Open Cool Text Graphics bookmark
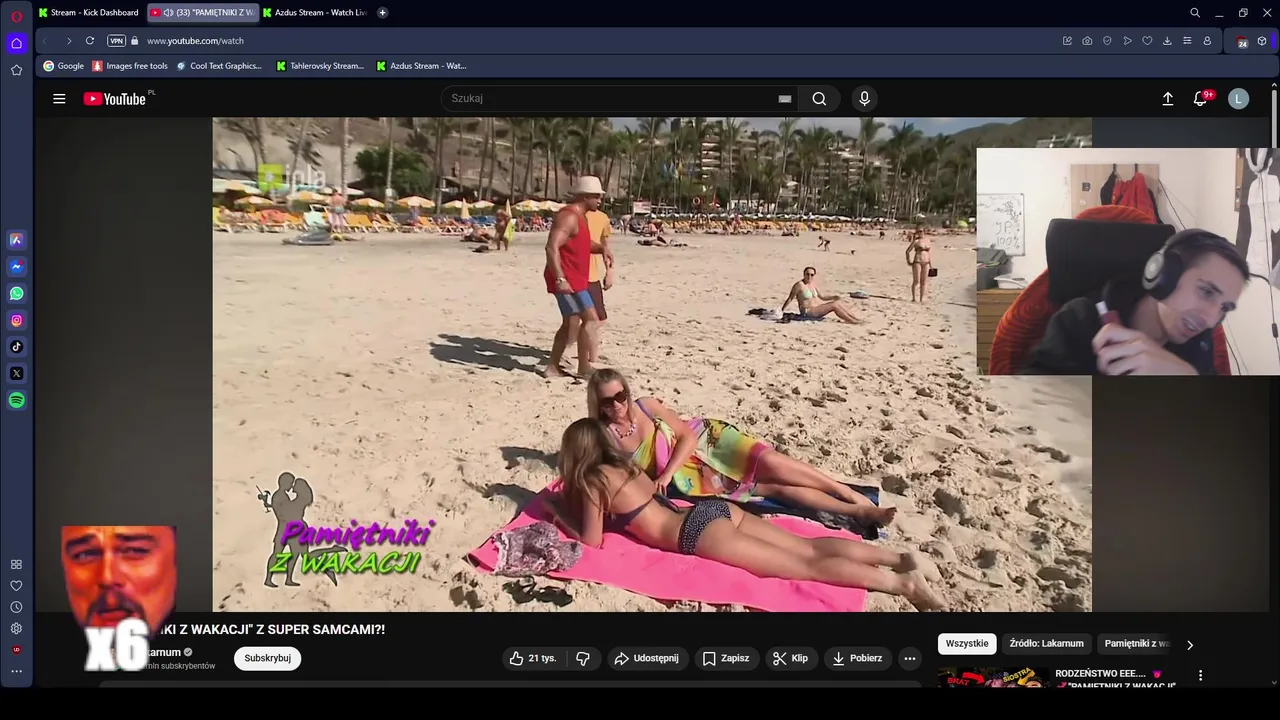The image size is (1280, 720). pos(219,66)
